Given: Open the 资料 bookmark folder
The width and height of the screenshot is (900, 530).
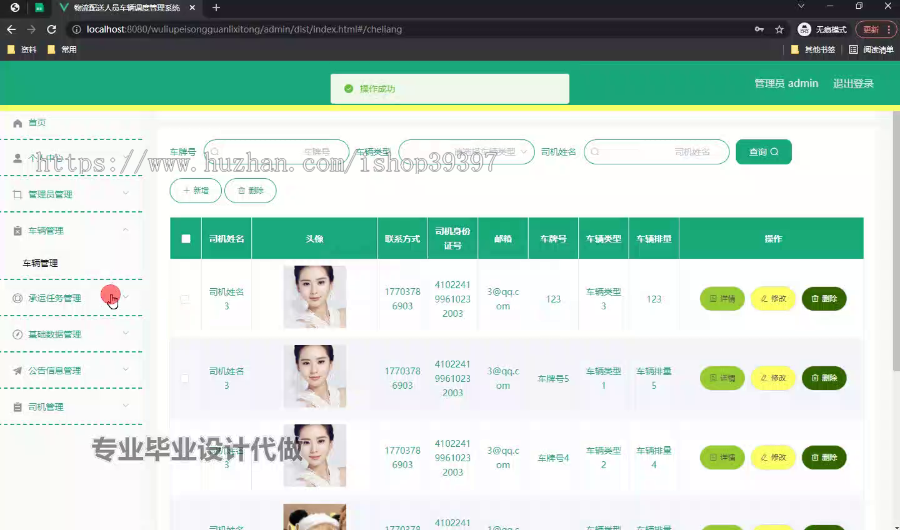Looking at the screenshot, I should (x=22, y=49).
